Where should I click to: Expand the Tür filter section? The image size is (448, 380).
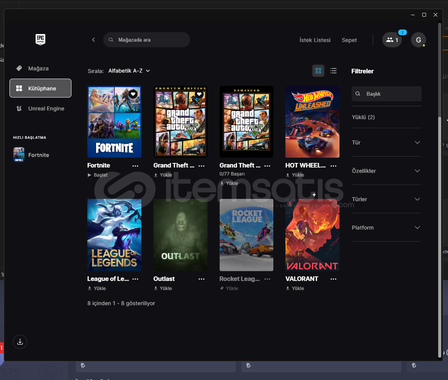[x=386, y=142]
